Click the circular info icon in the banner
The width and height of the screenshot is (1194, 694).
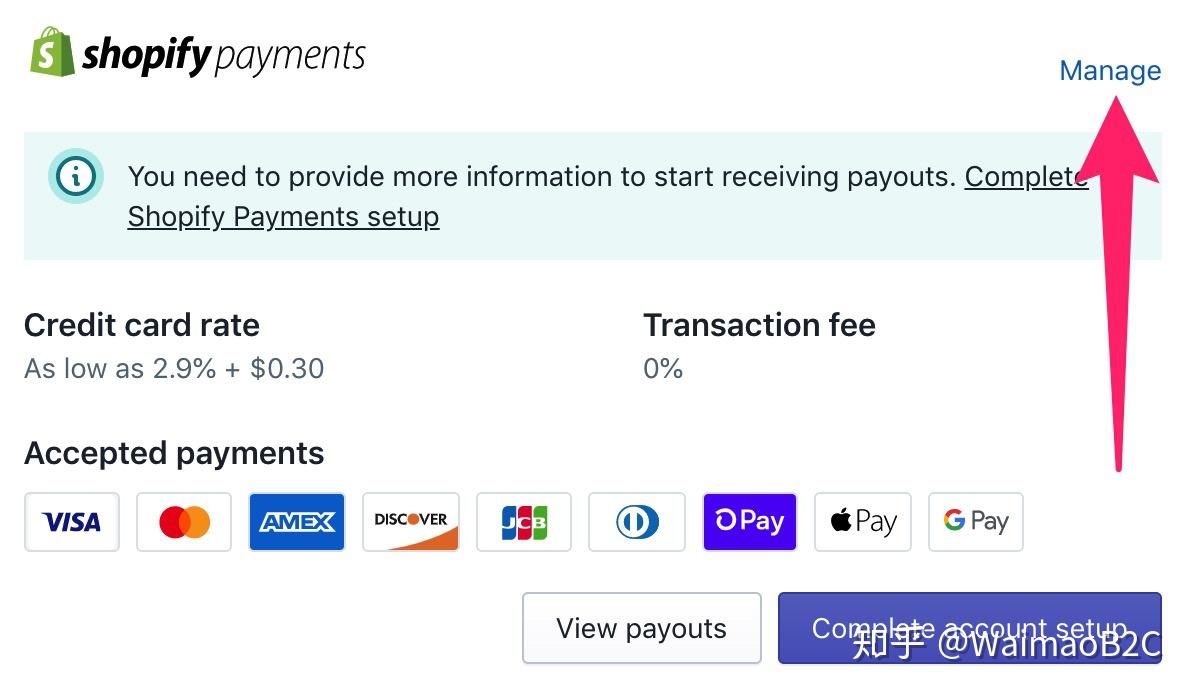tap(76, 176)
